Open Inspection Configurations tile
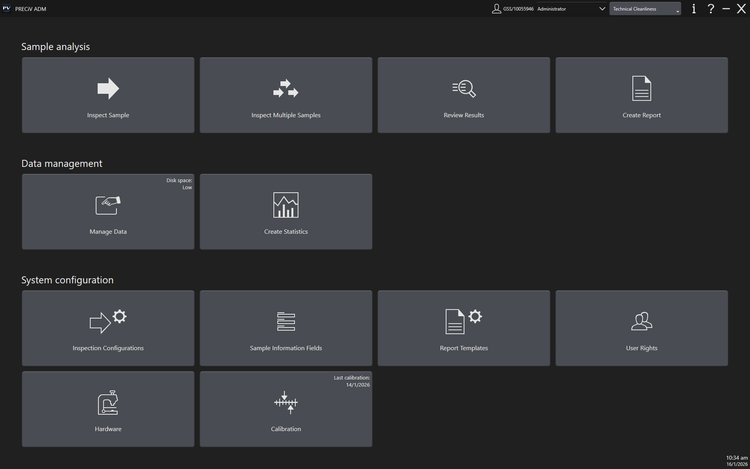The image size is (750, 469). click(x=108, y=328)
